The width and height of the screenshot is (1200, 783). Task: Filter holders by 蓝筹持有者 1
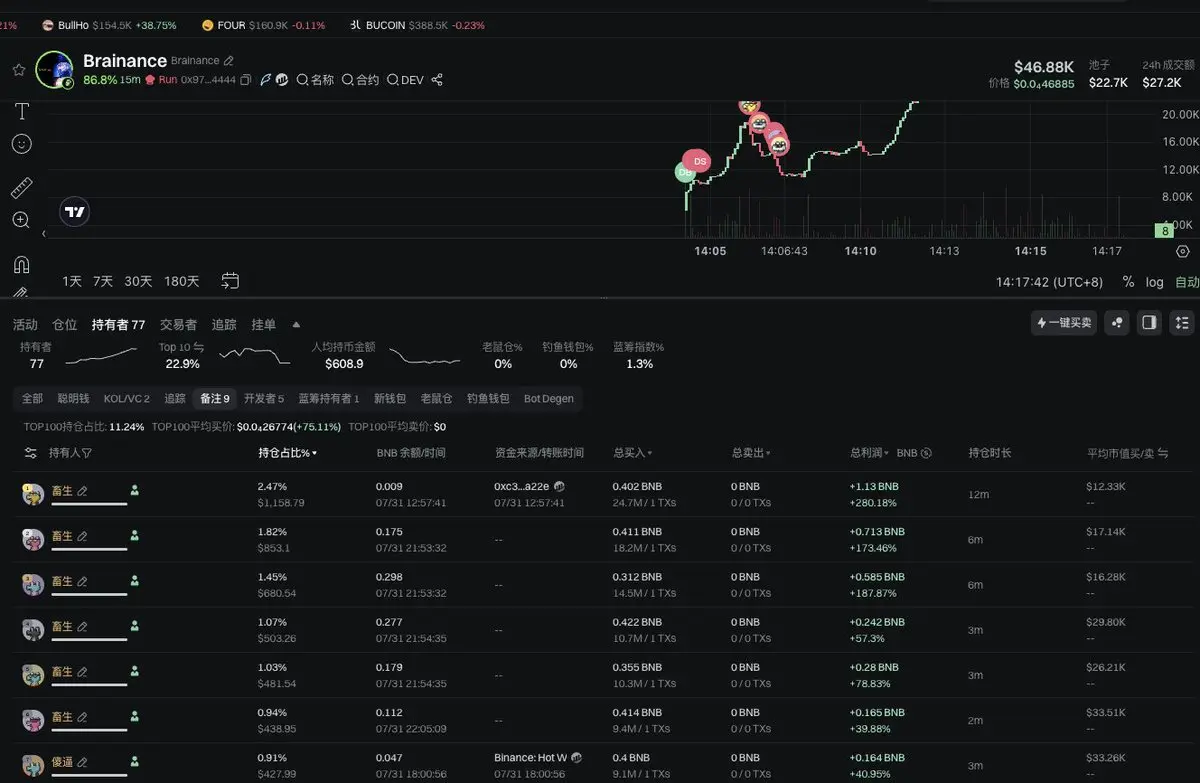point(329,398)
